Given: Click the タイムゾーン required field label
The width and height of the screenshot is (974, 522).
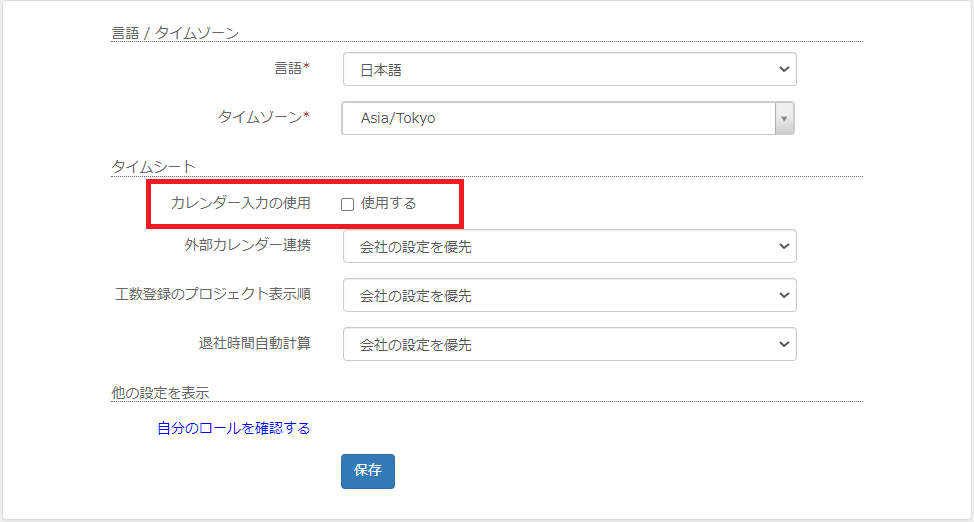Looking at the screenshot, I should 263,116.
